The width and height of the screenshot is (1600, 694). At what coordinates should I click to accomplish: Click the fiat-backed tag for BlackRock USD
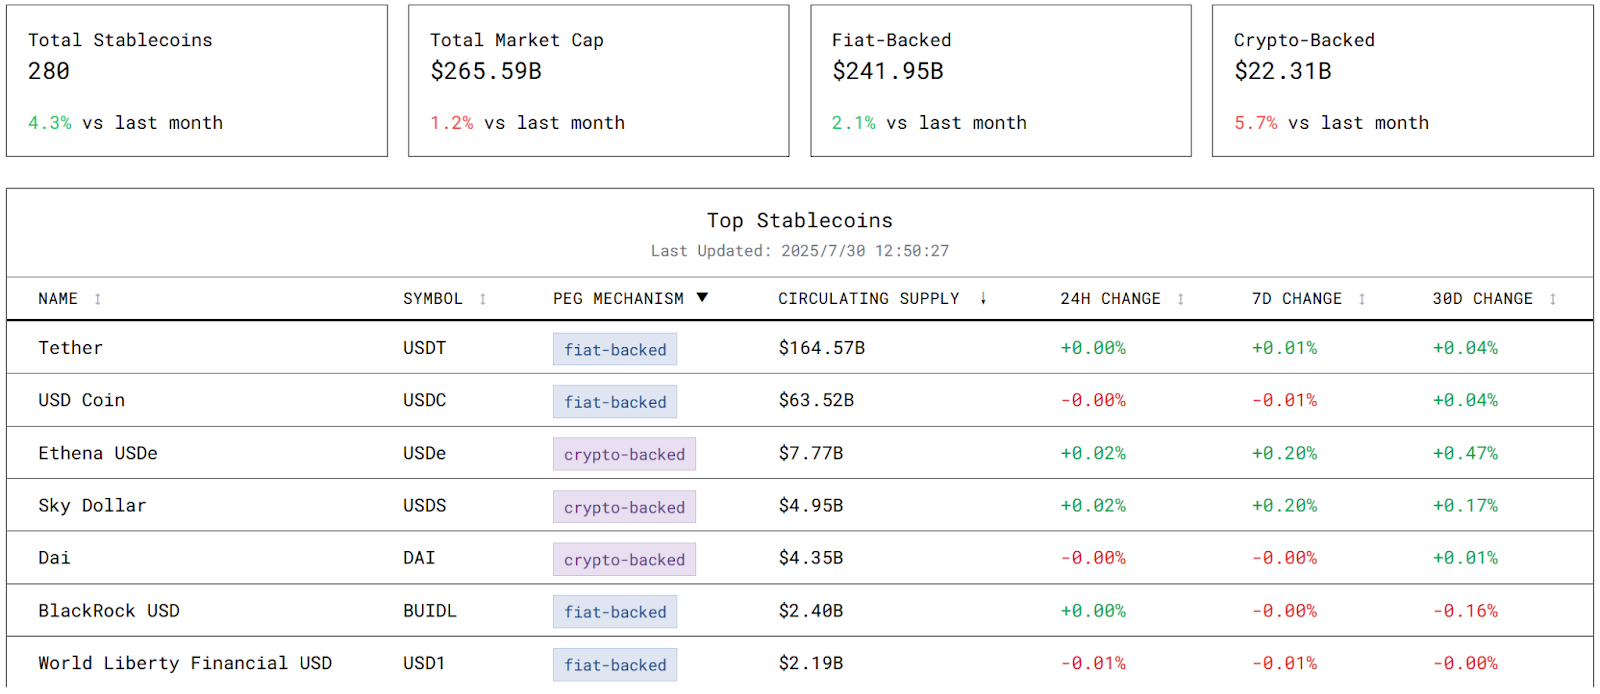(615, 612)
